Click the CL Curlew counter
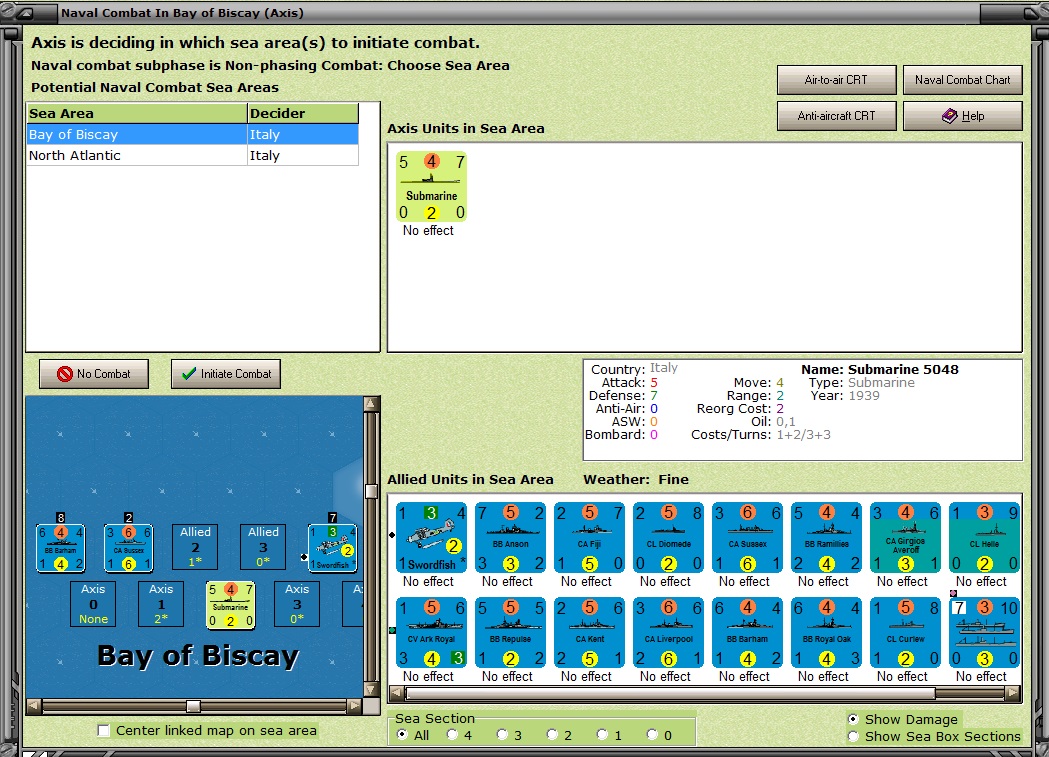Image resolution: width=1049 pixels, height=757 pixels. (x=905, y=633)
